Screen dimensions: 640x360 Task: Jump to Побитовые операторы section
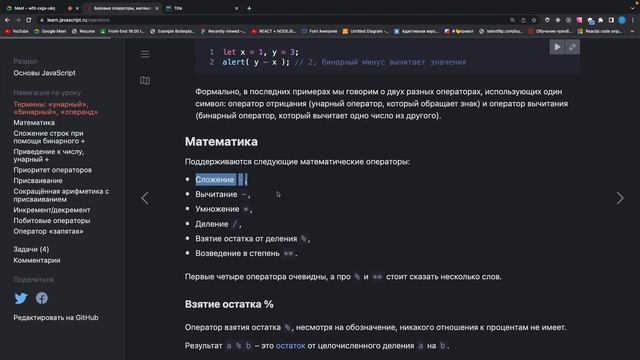click(x=52, y=220)
